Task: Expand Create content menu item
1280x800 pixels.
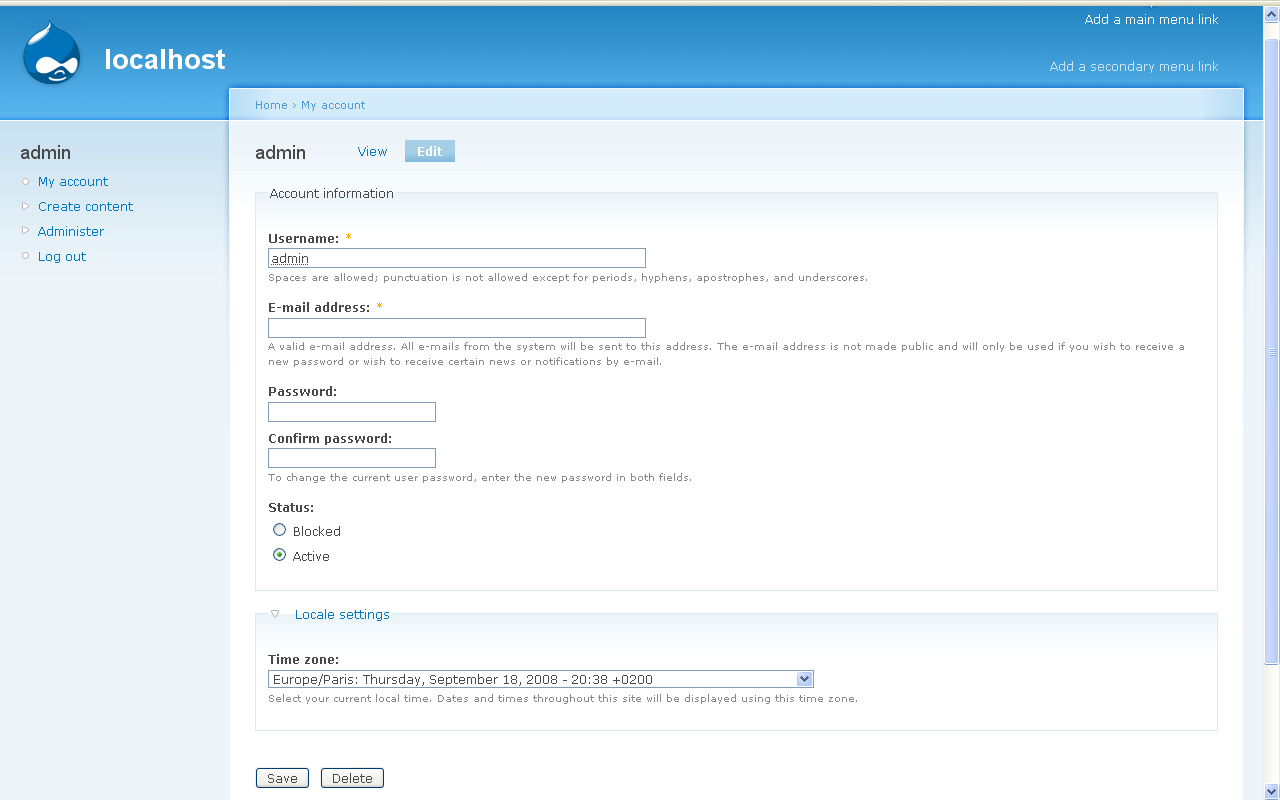Action: 85,206
